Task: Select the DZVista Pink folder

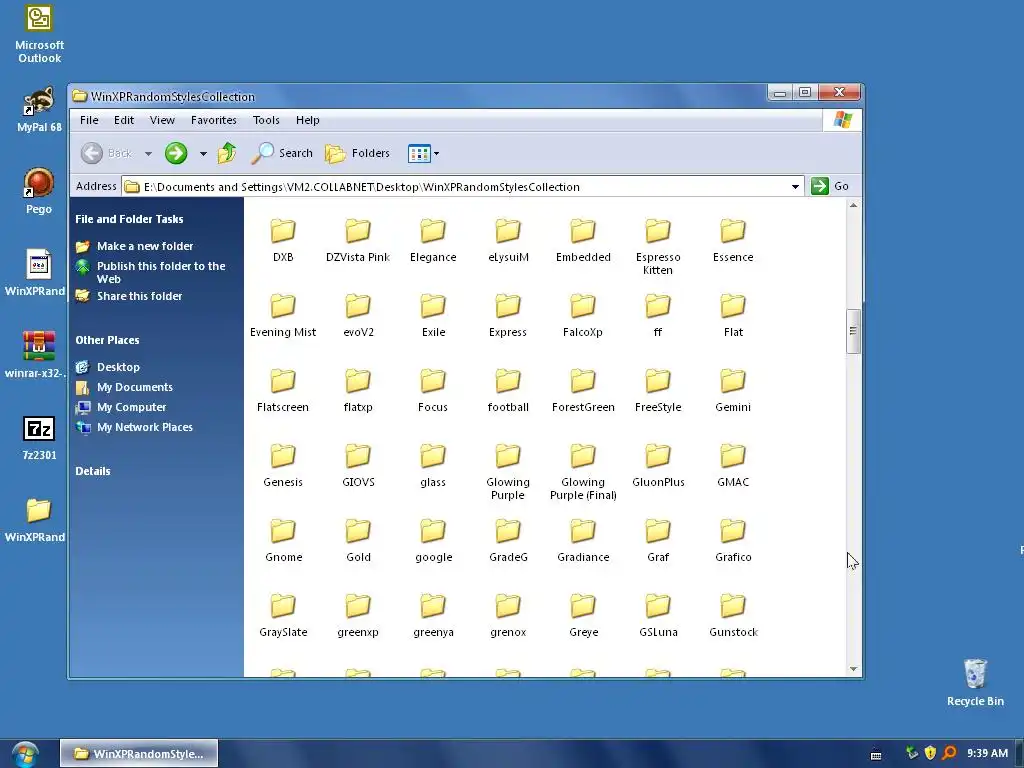Action: point(358,240)
